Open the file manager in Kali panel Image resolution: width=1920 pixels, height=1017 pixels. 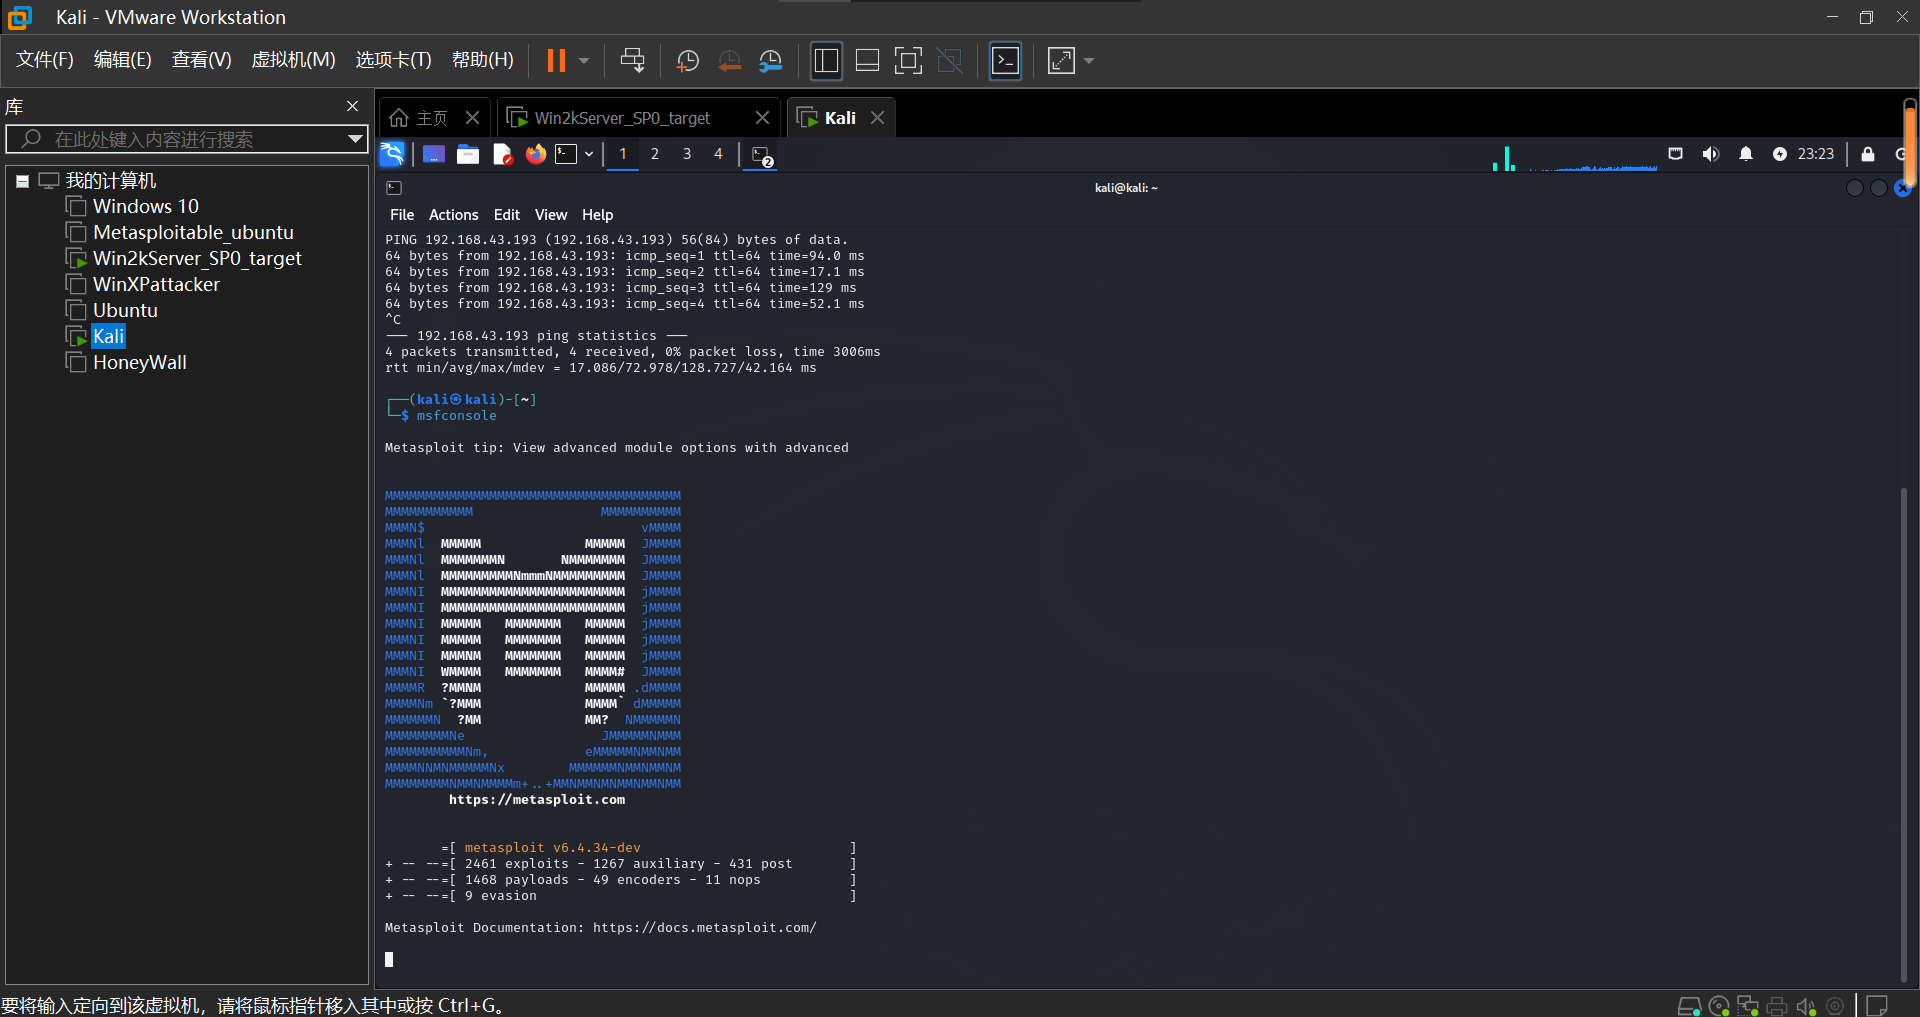[x=468, y=154]
